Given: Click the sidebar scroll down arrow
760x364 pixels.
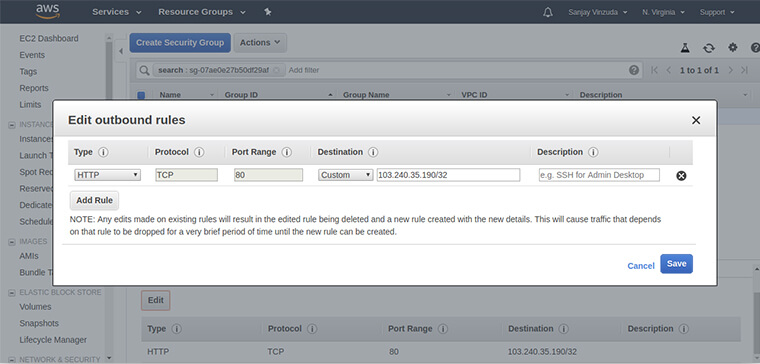Looking at the screenshot, I should click(x=109, y=358).
